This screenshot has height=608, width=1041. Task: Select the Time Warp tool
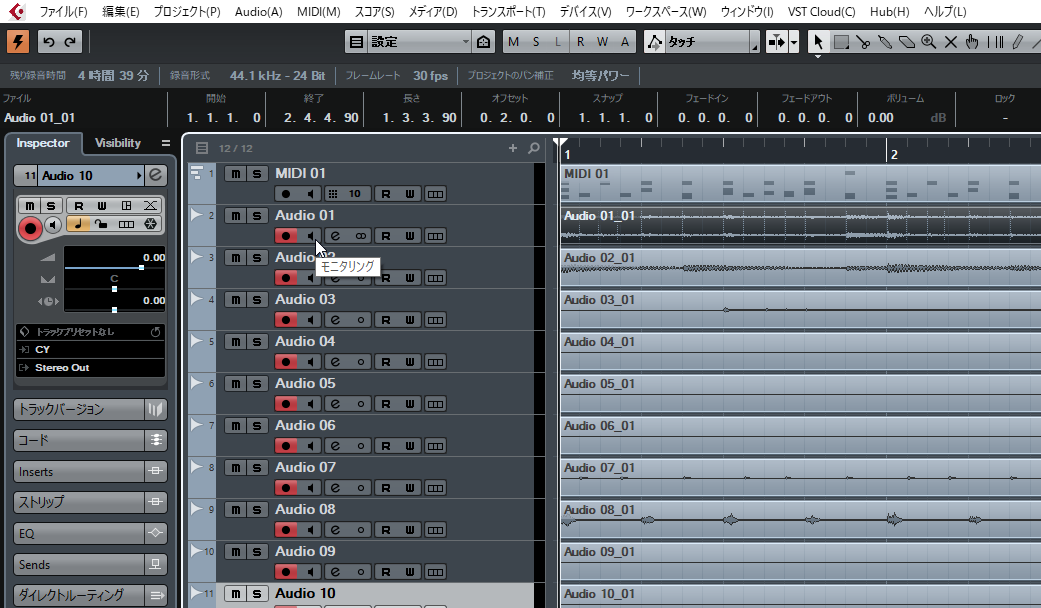tap(995, 42)
